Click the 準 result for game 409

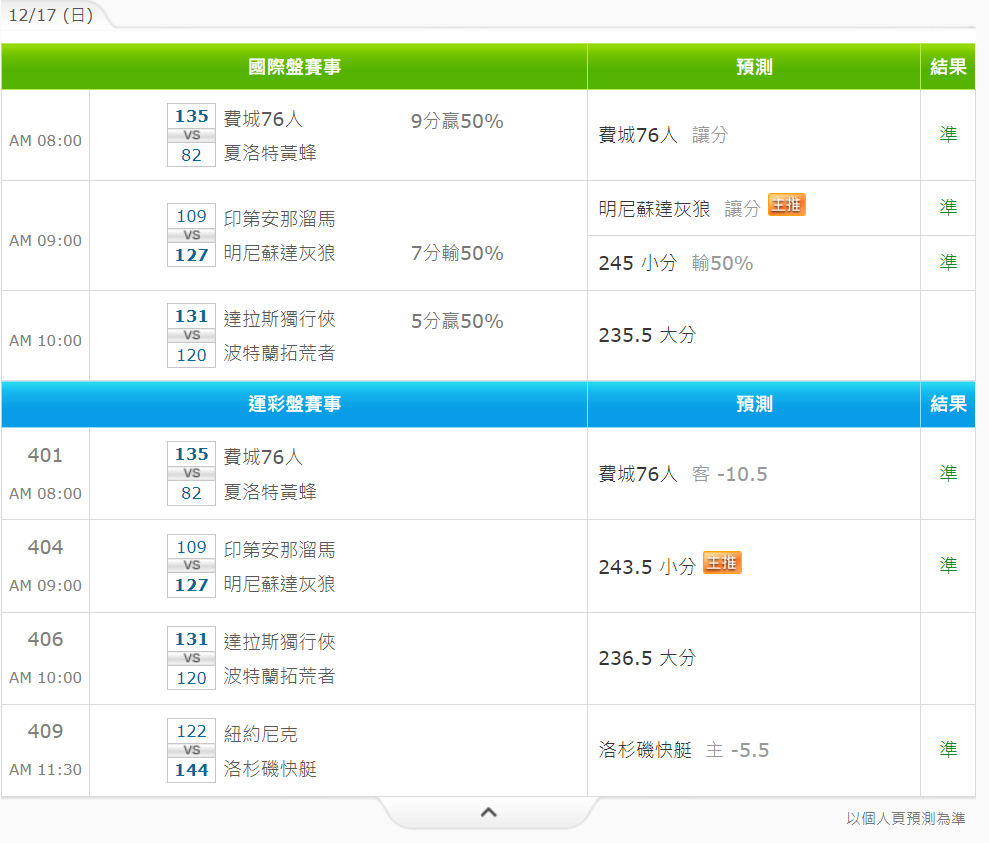(x=948, y=749)
